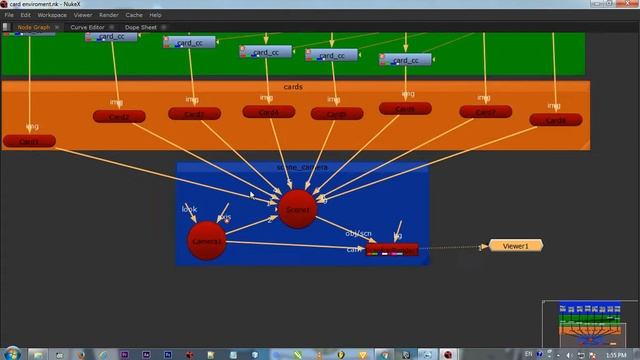Screen dimensions: 640x360
Task: Select the Camera1 node
Action: (x=207, y=241)
